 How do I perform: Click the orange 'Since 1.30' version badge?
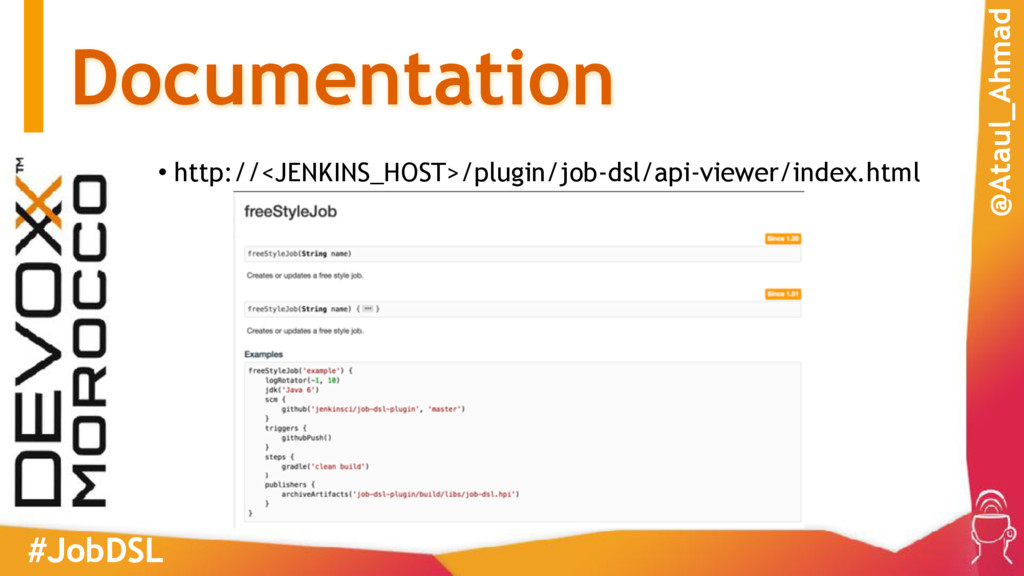(783, 236)
